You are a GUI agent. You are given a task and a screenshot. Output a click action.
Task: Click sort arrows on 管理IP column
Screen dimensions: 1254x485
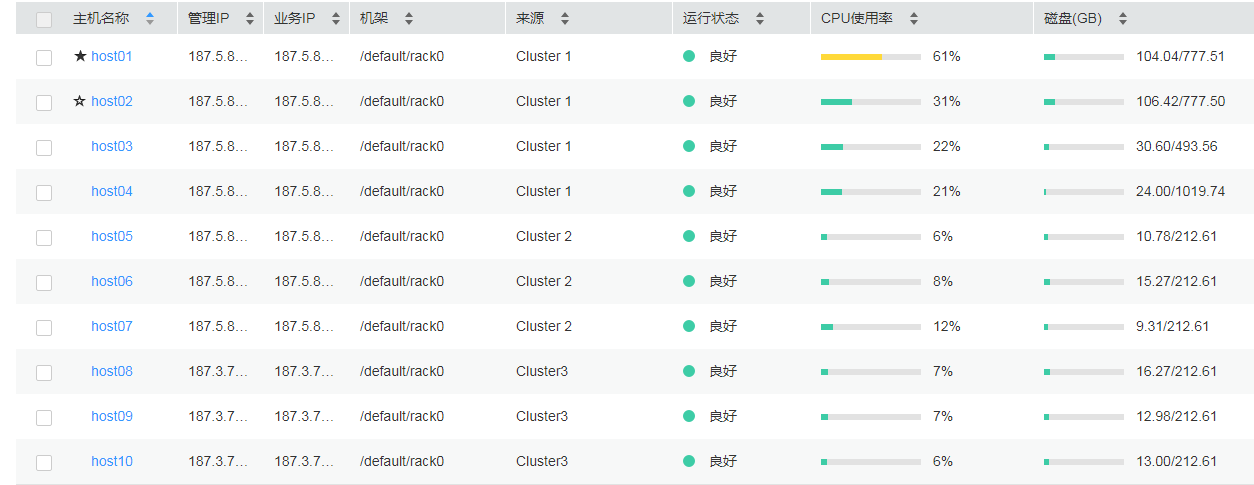249,19
